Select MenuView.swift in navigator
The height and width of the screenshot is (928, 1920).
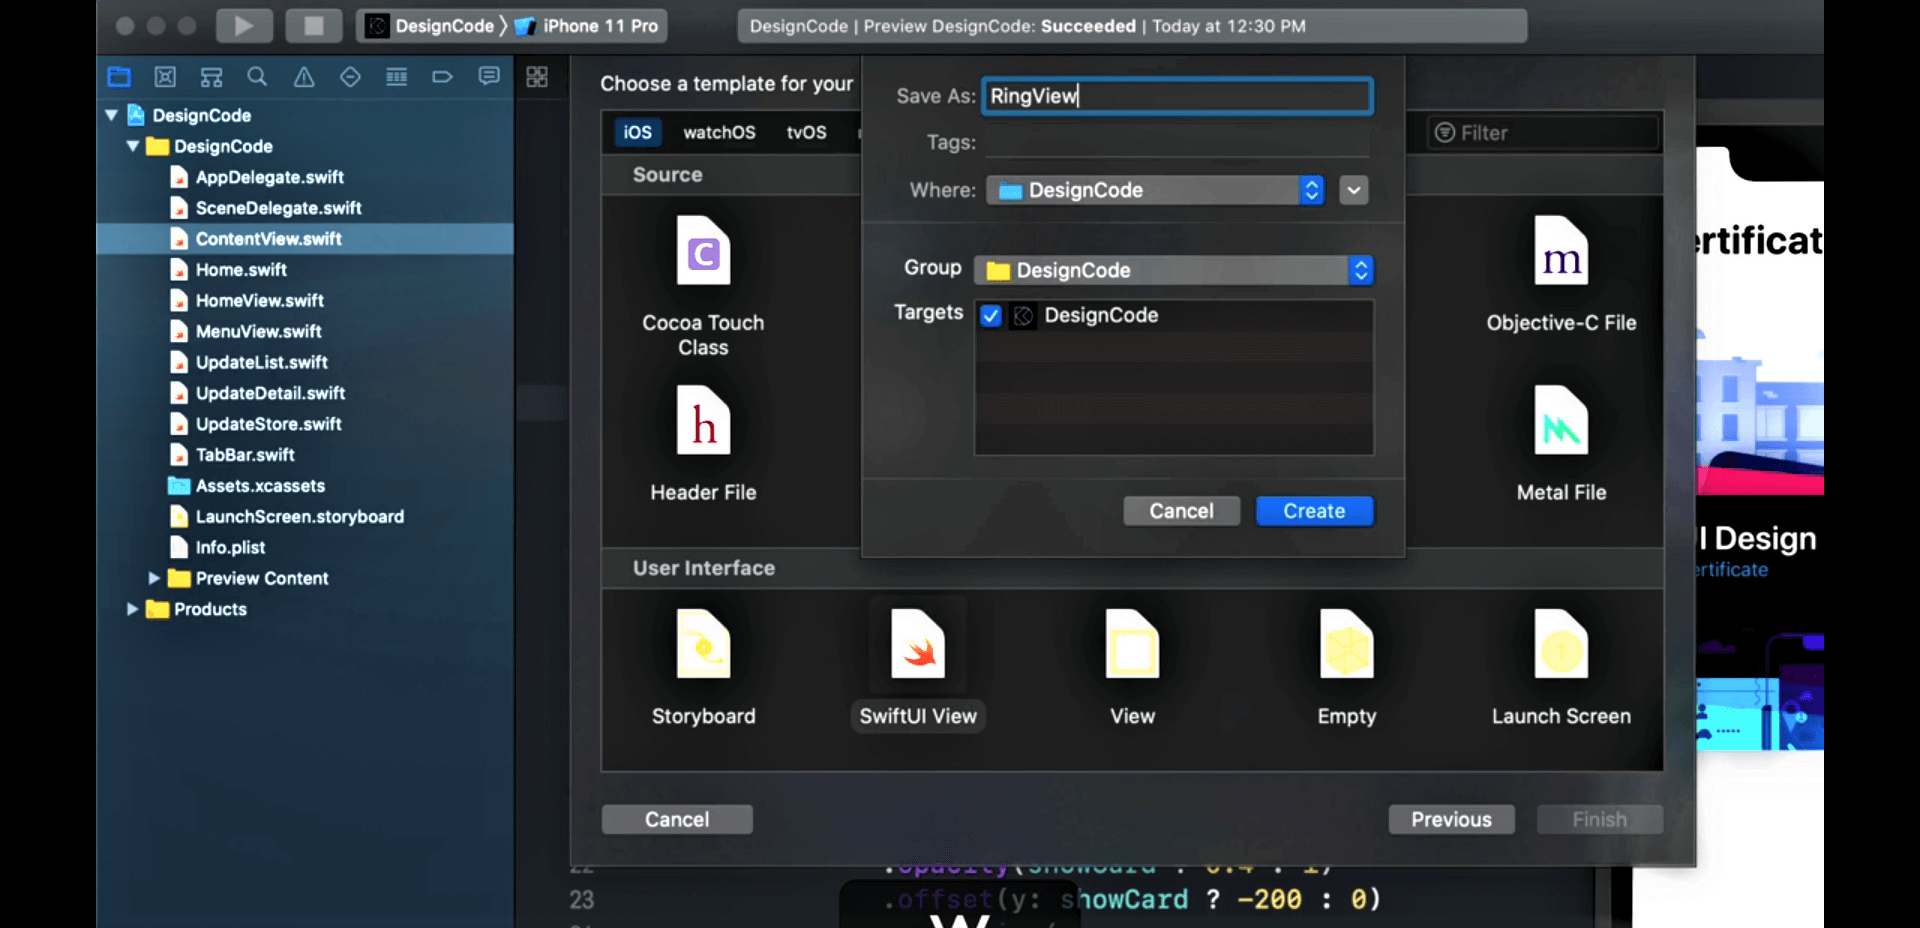(x=304, y=332)
